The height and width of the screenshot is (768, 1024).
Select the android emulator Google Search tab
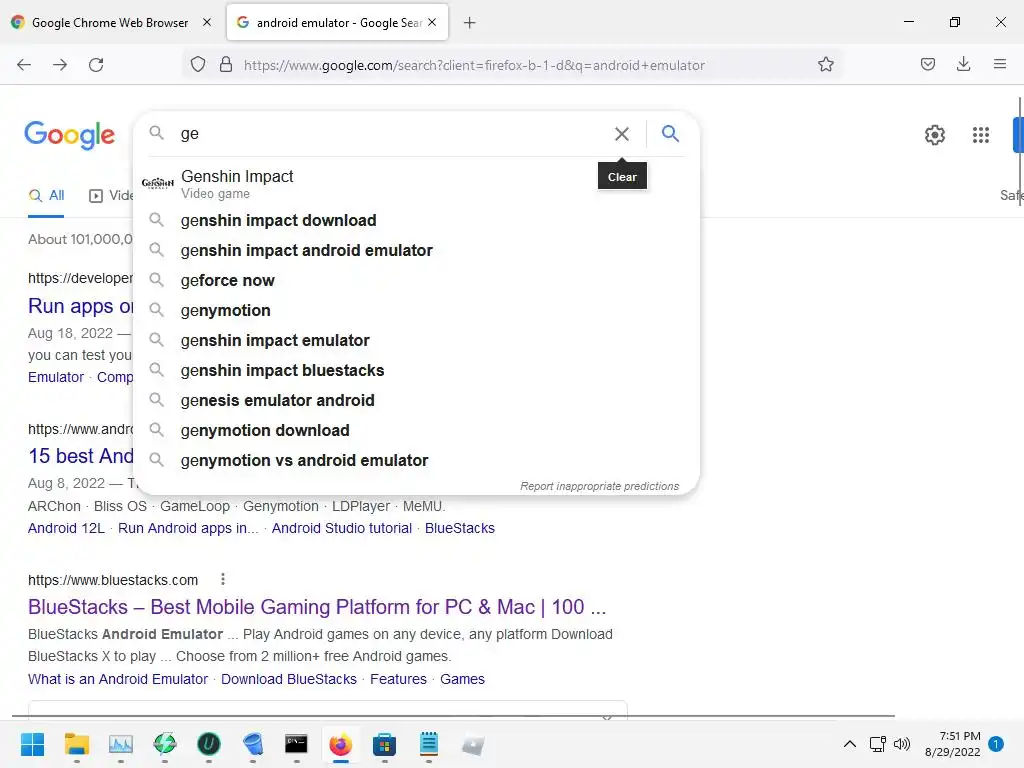[x=338, y=22]
